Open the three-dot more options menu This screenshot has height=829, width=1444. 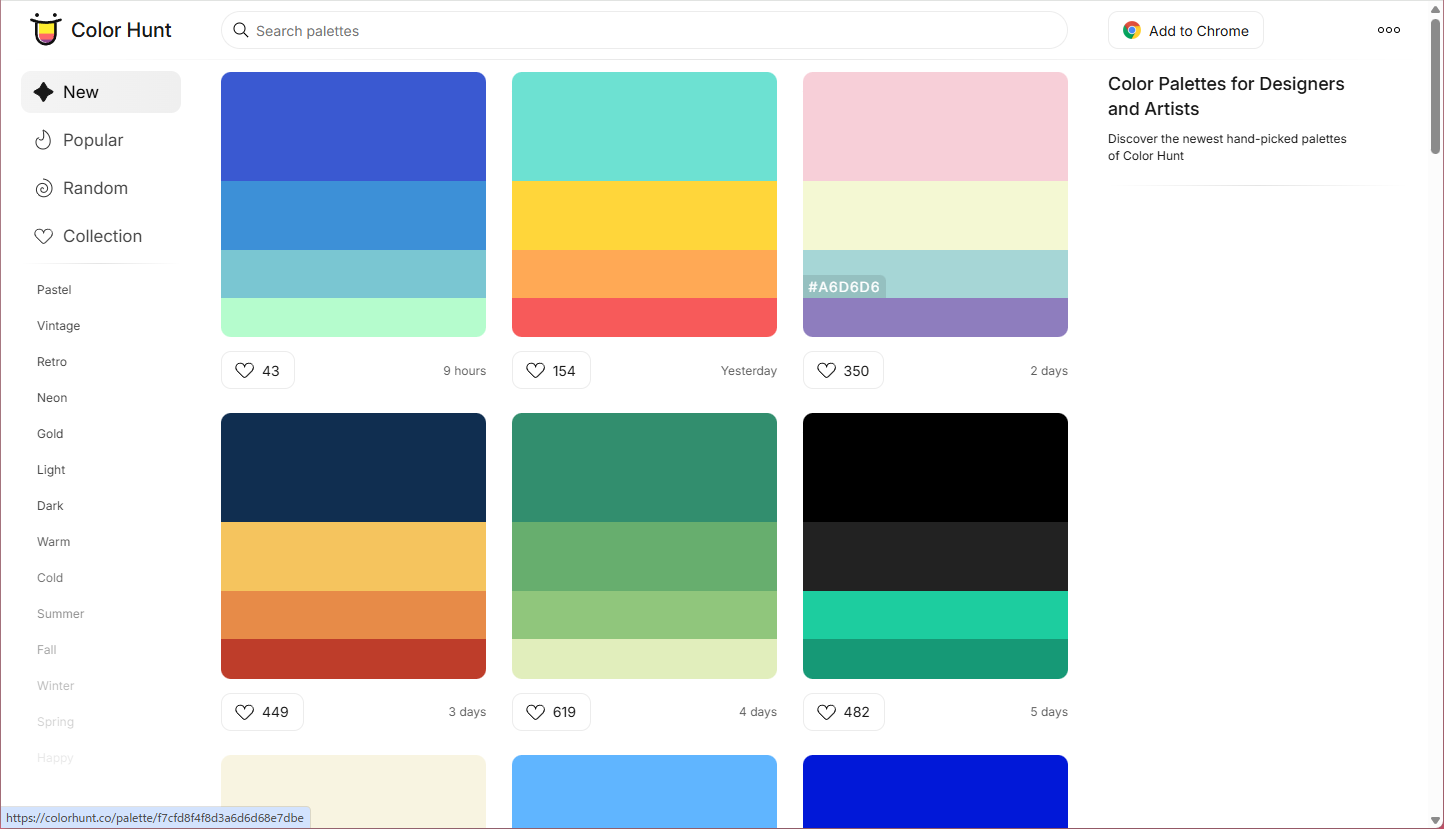point(1388,30)
